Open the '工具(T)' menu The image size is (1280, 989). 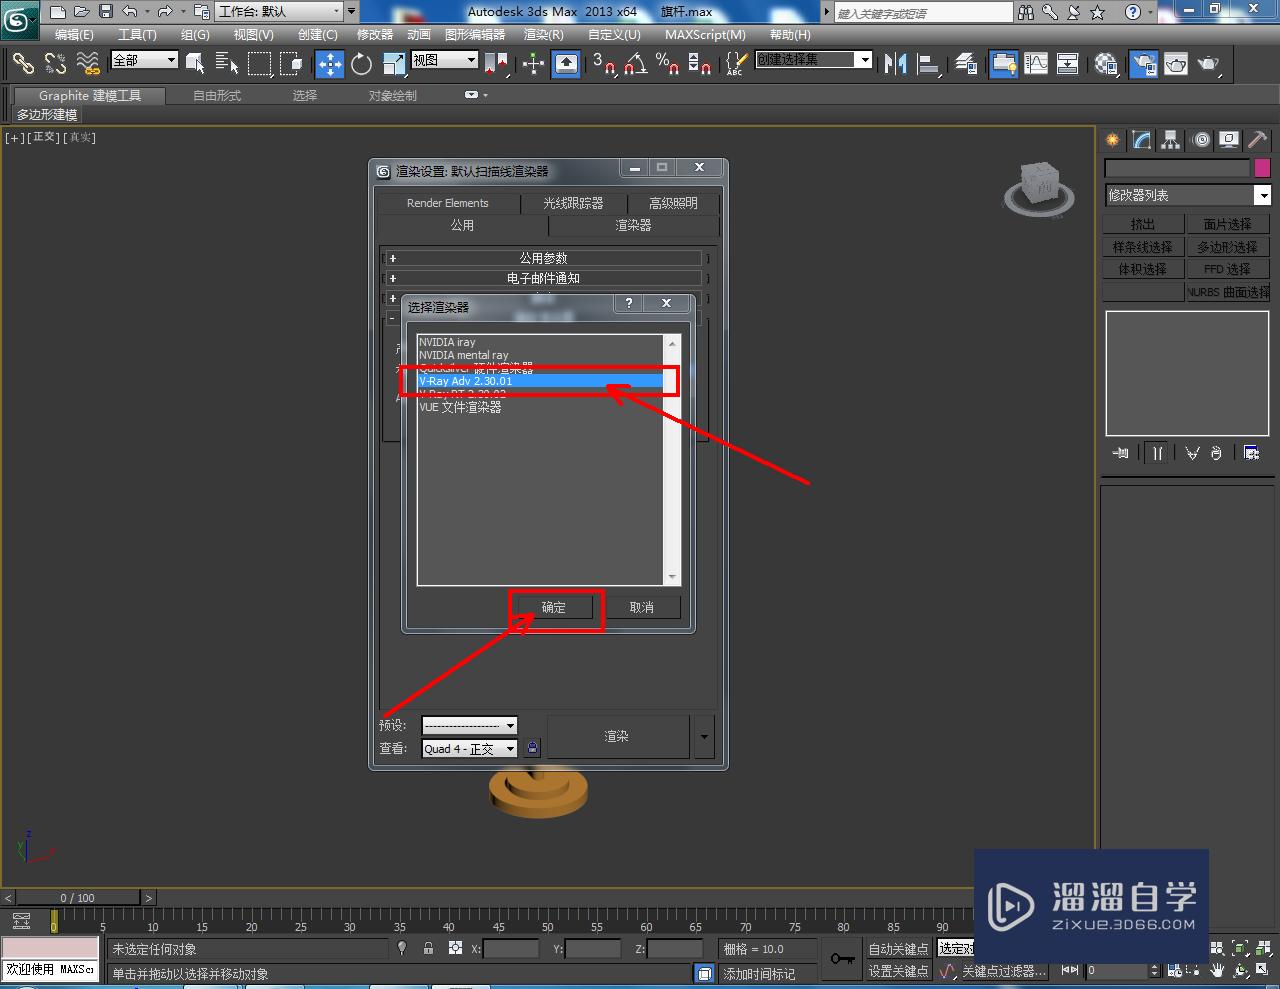tap(137, 34)
